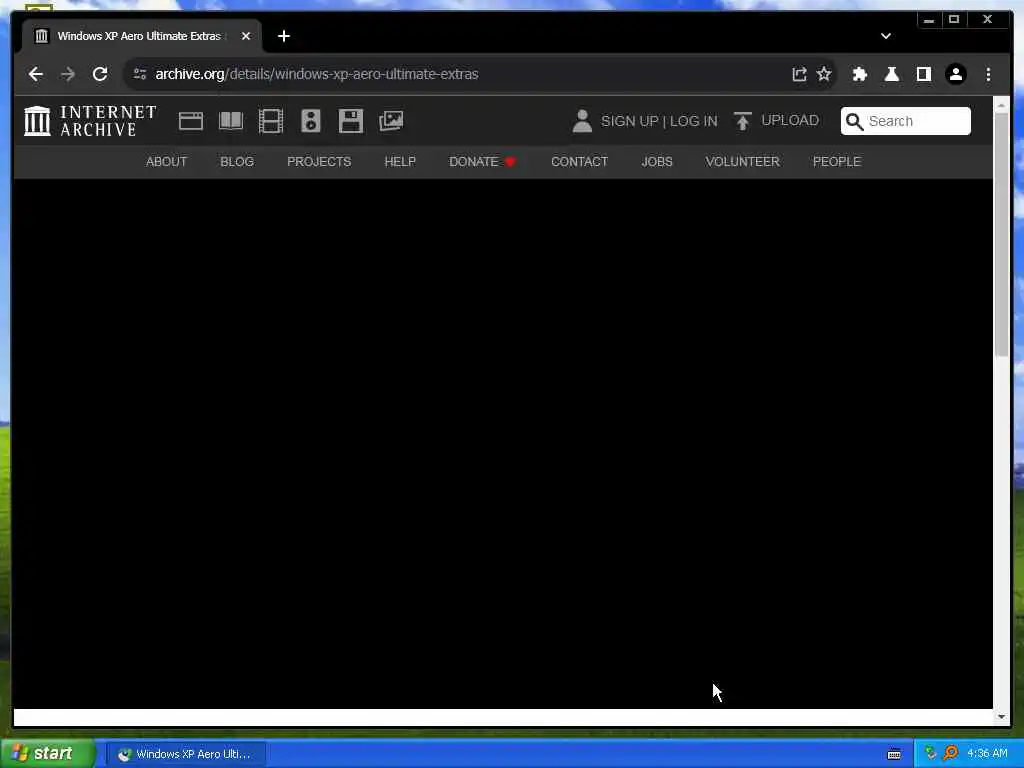The width and height of the screenshot is (1024, 768).
Task: Click the Internet Archive logo
Action: point(91,121)
